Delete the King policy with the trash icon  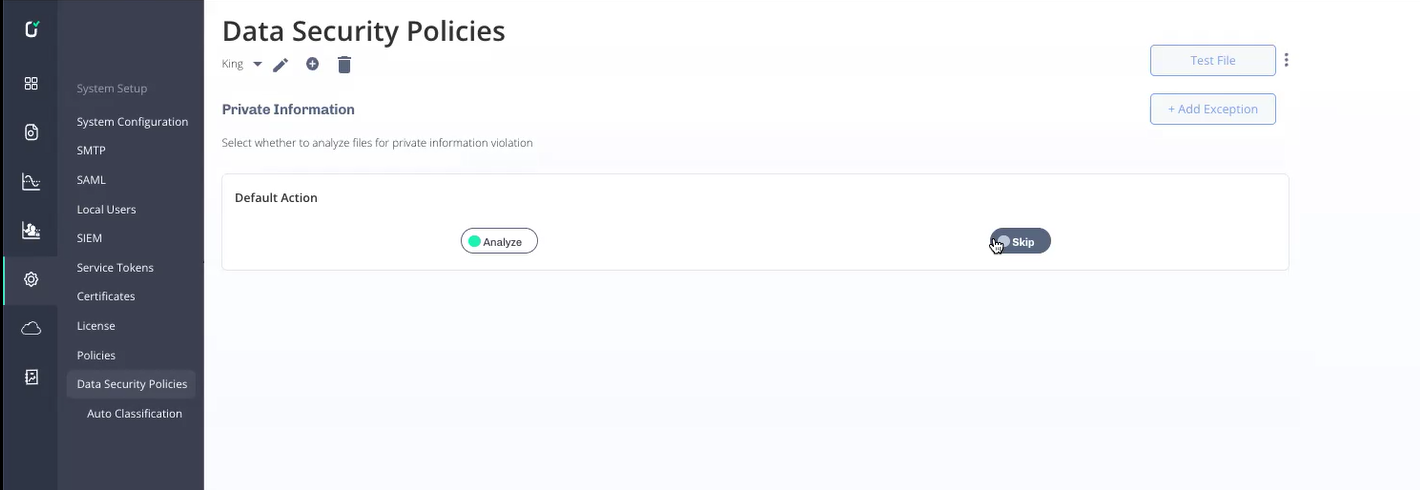click(344, 65)
